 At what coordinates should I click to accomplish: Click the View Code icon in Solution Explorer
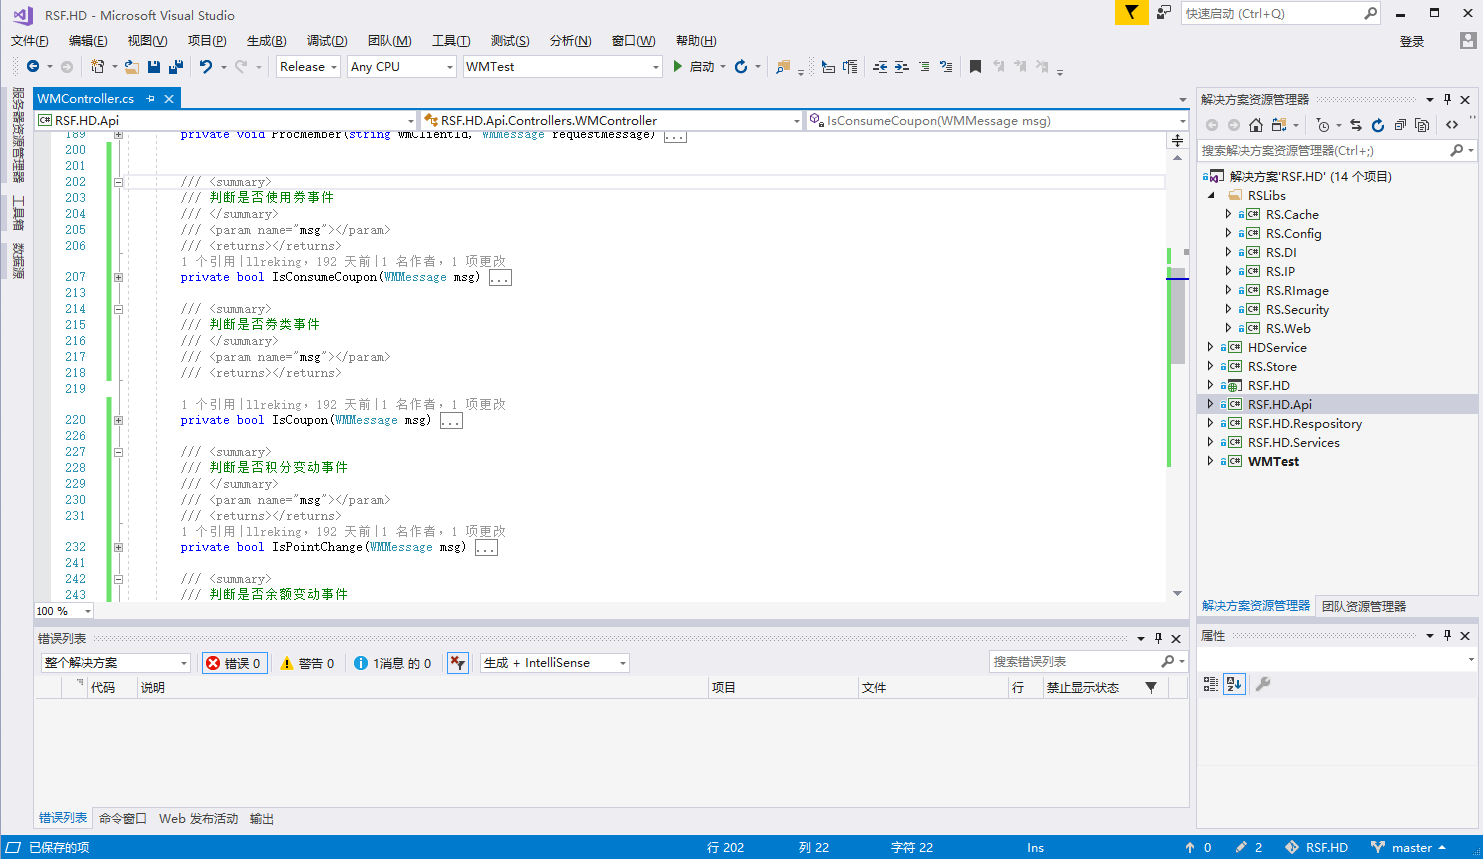pyautogui.click(x=1452, y=125)
